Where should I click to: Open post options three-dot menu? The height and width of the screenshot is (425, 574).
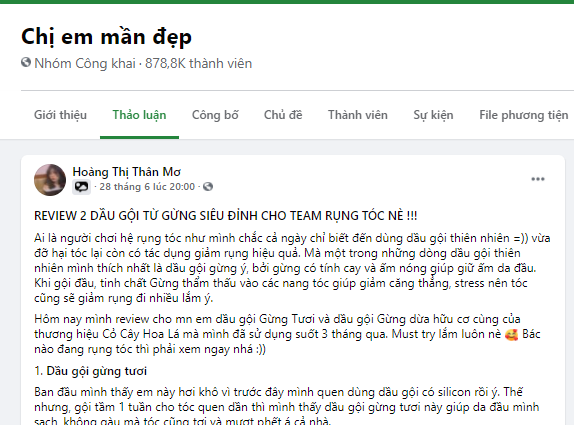click(538, 179)
